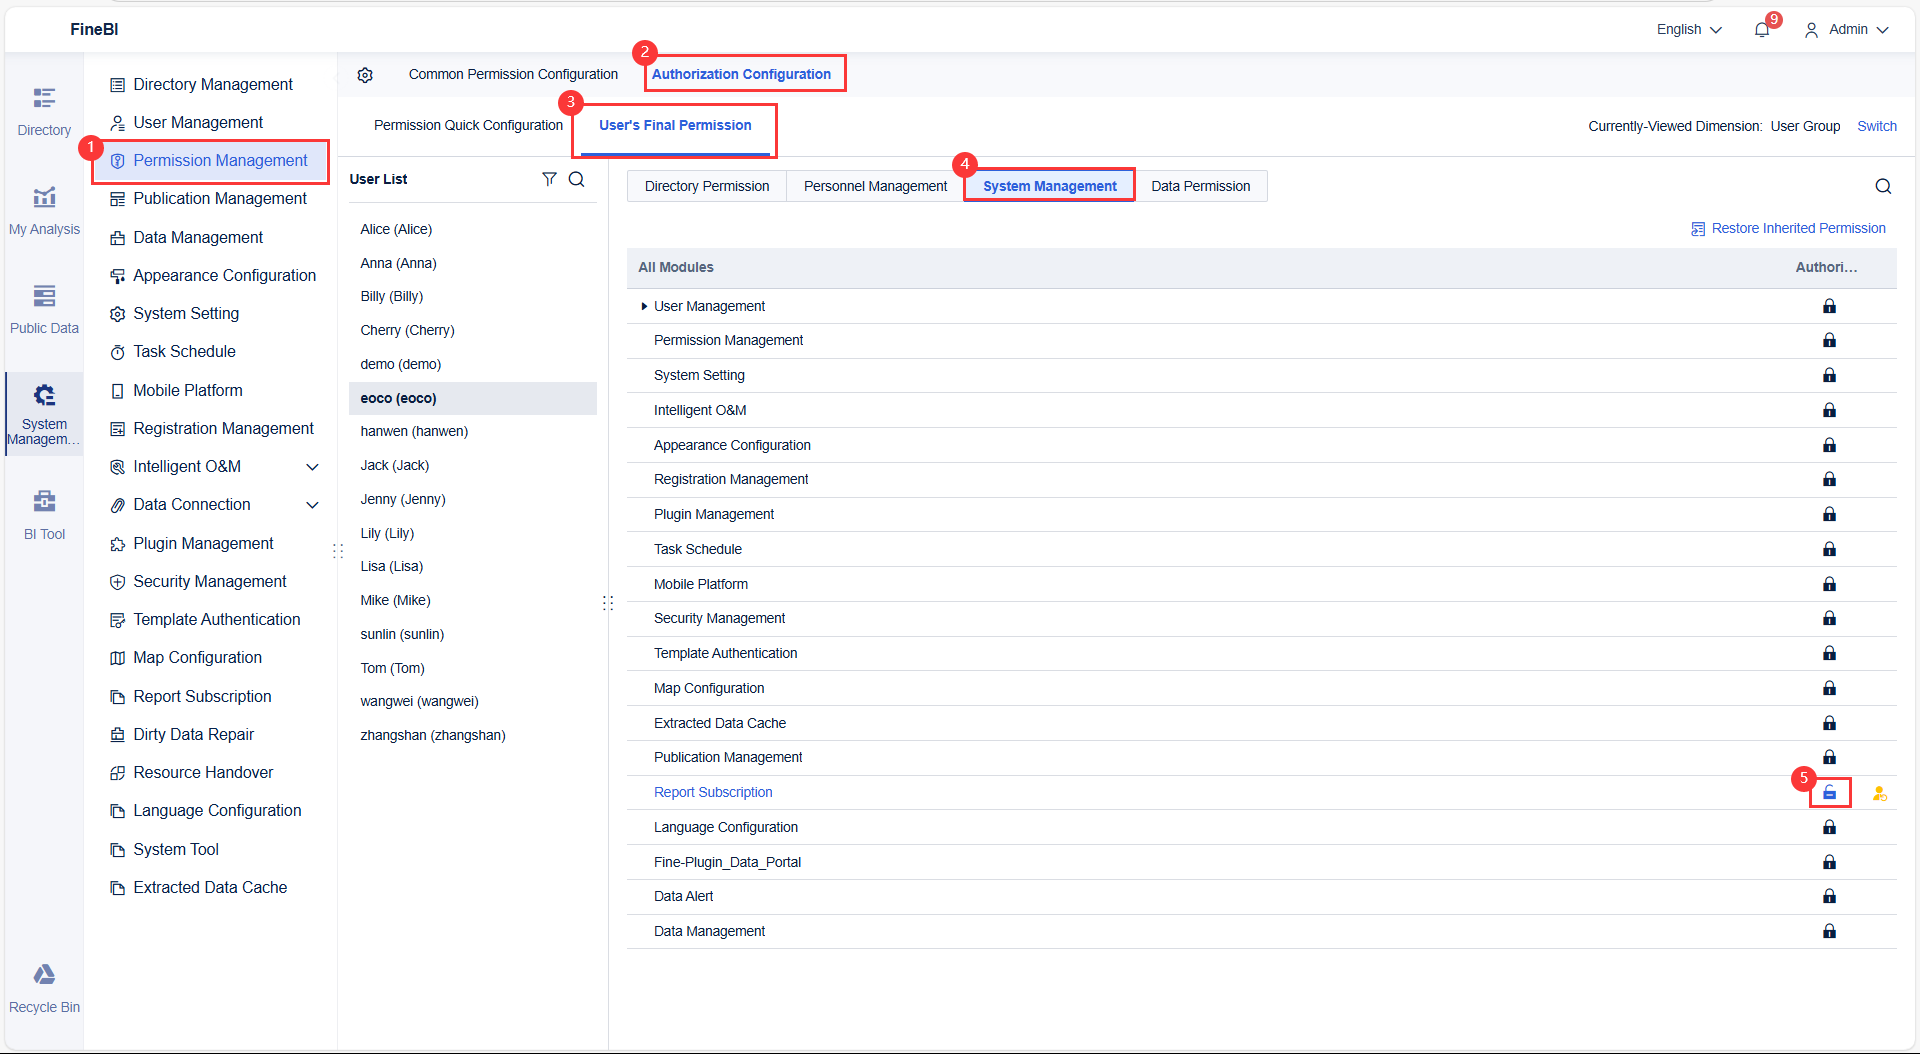Click the User List search icon
Image resolution: width=1920 pixels, height=1054 pixels.
pos(577,179)
